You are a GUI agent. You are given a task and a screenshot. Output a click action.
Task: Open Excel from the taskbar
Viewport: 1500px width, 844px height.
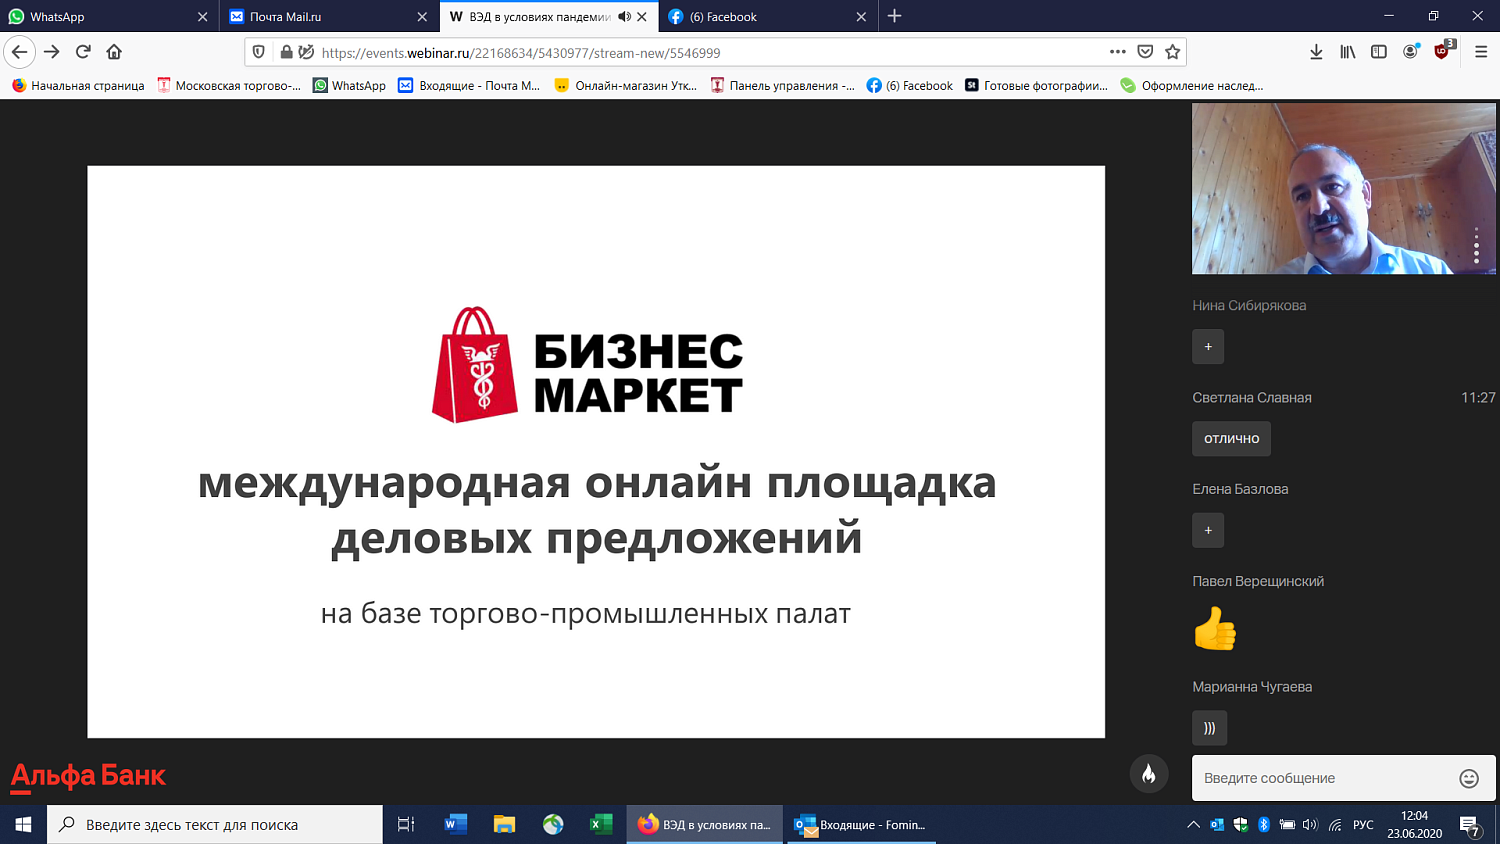click(x=601, y=824)
